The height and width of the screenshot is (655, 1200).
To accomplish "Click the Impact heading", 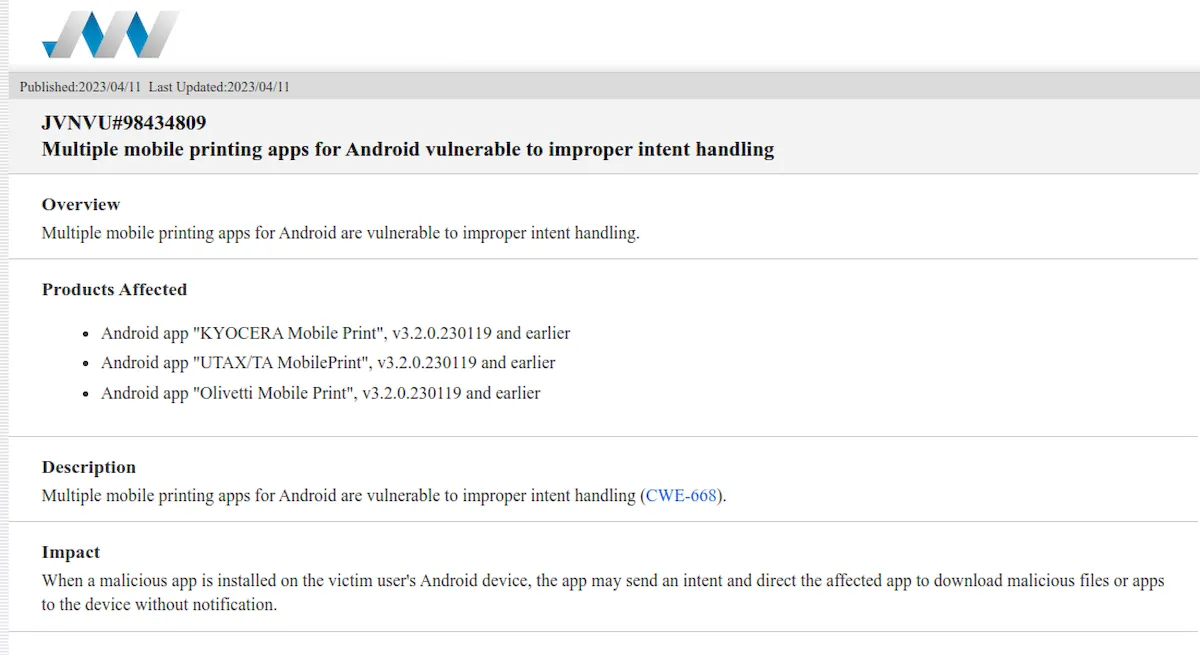I will click(x=71, y=552).
